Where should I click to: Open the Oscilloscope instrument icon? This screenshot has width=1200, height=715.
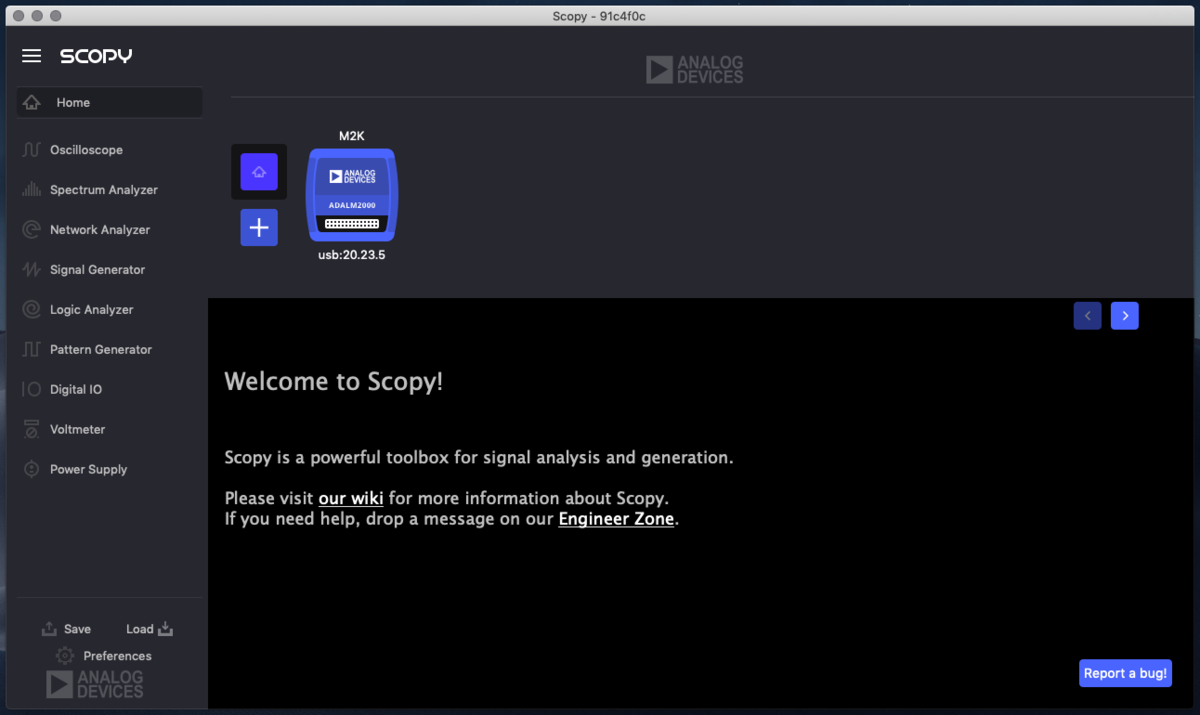[31, 150]
